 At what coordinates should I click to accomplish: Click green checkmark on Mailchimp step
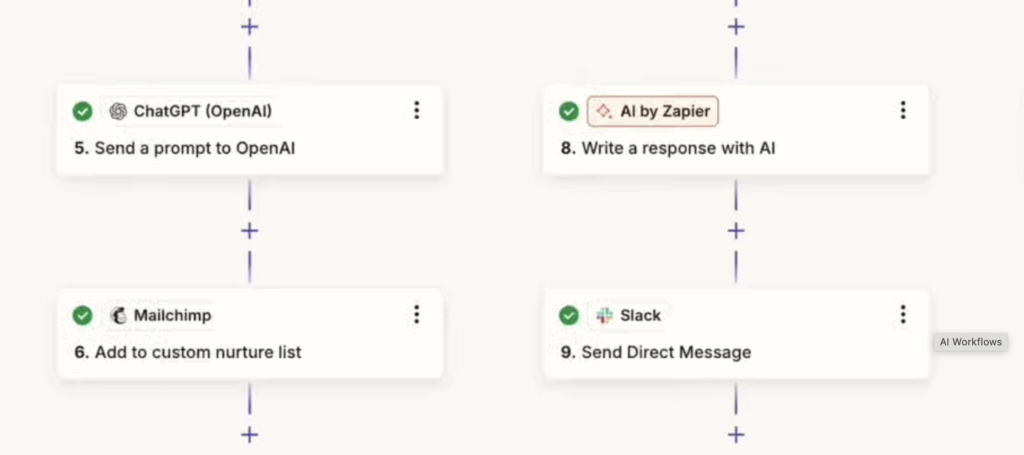[x=83, y=315]
